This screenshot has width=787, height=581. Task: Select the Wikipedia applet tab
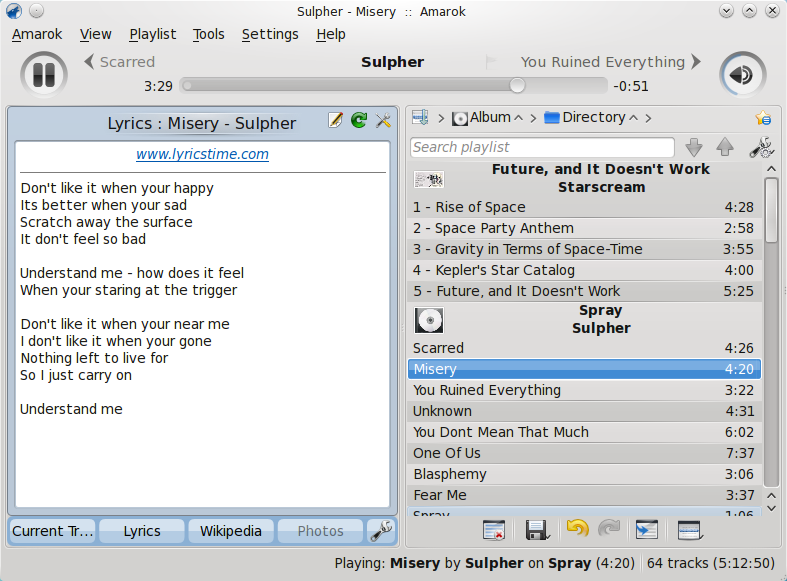(231, 531)
